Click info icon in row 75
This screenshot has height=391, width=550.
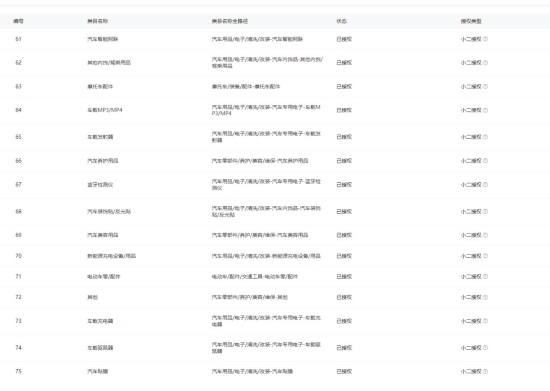pyautogui.click(x=485, y=371)
